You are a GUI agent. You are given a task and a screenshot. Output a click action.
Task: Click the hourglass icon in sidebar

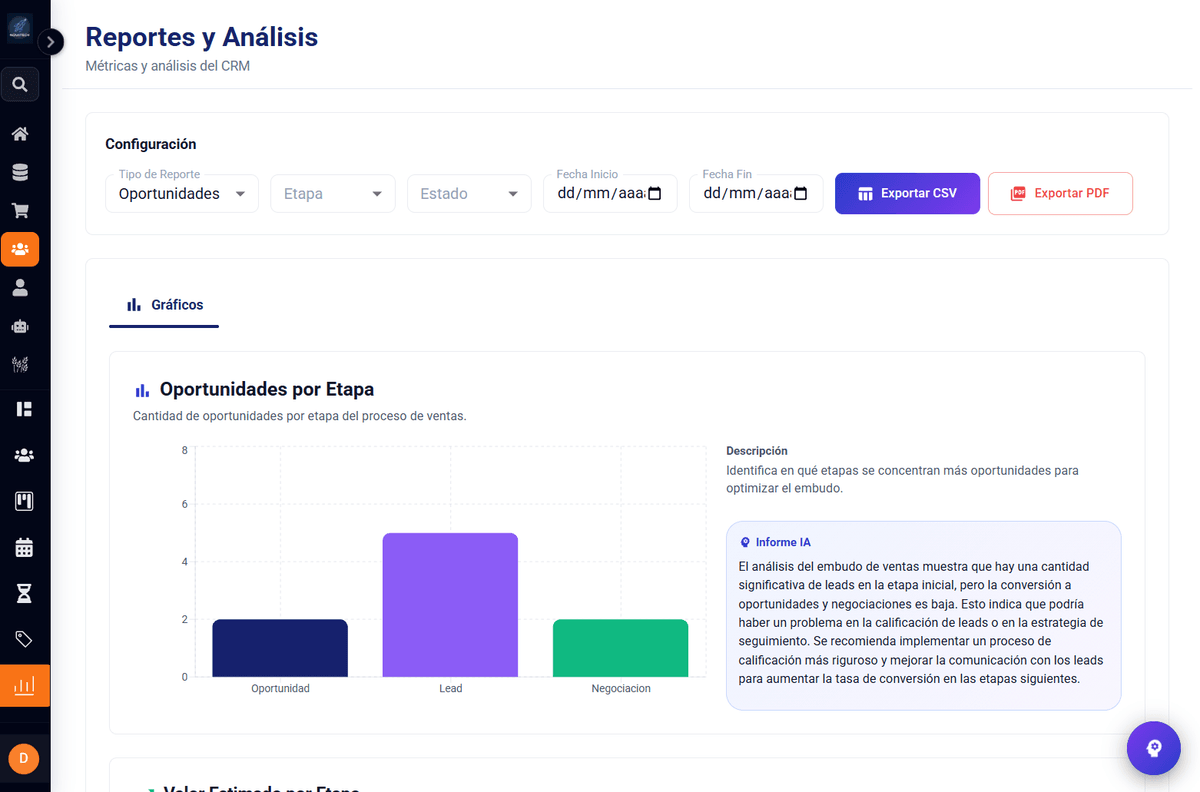(24, 593)
